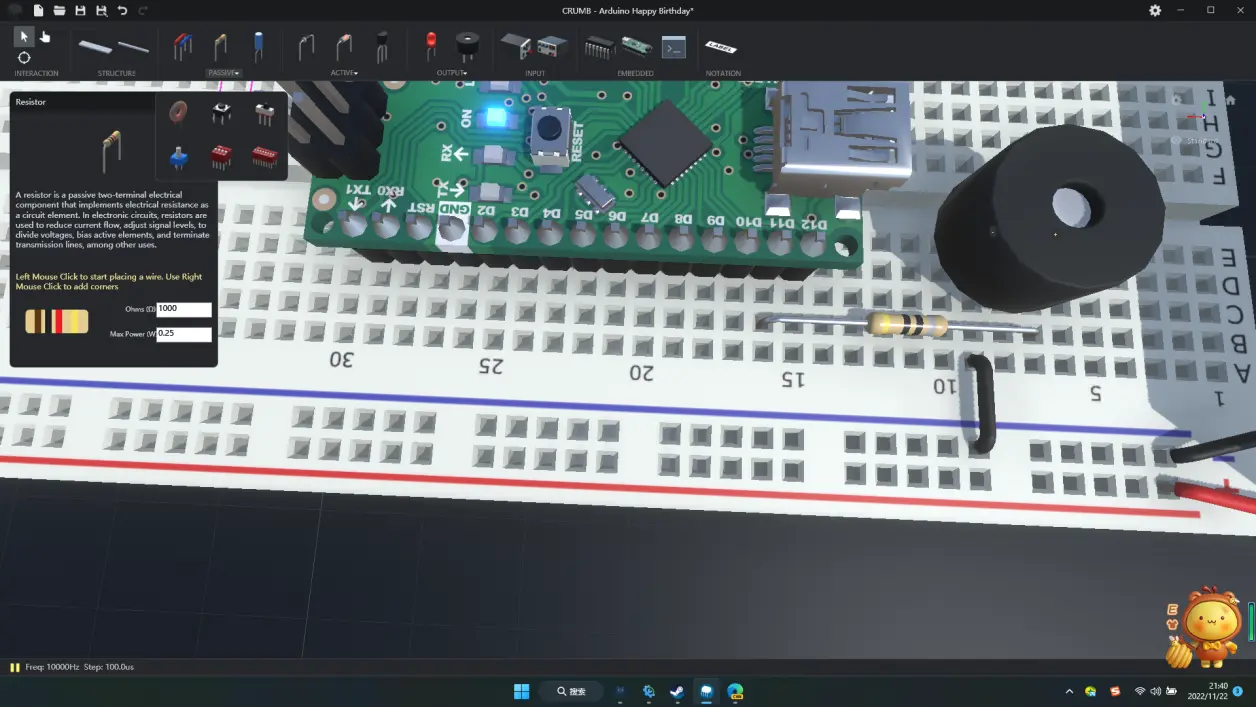Choose the transistor active component
1256x707 pixels.
point(382,46)
